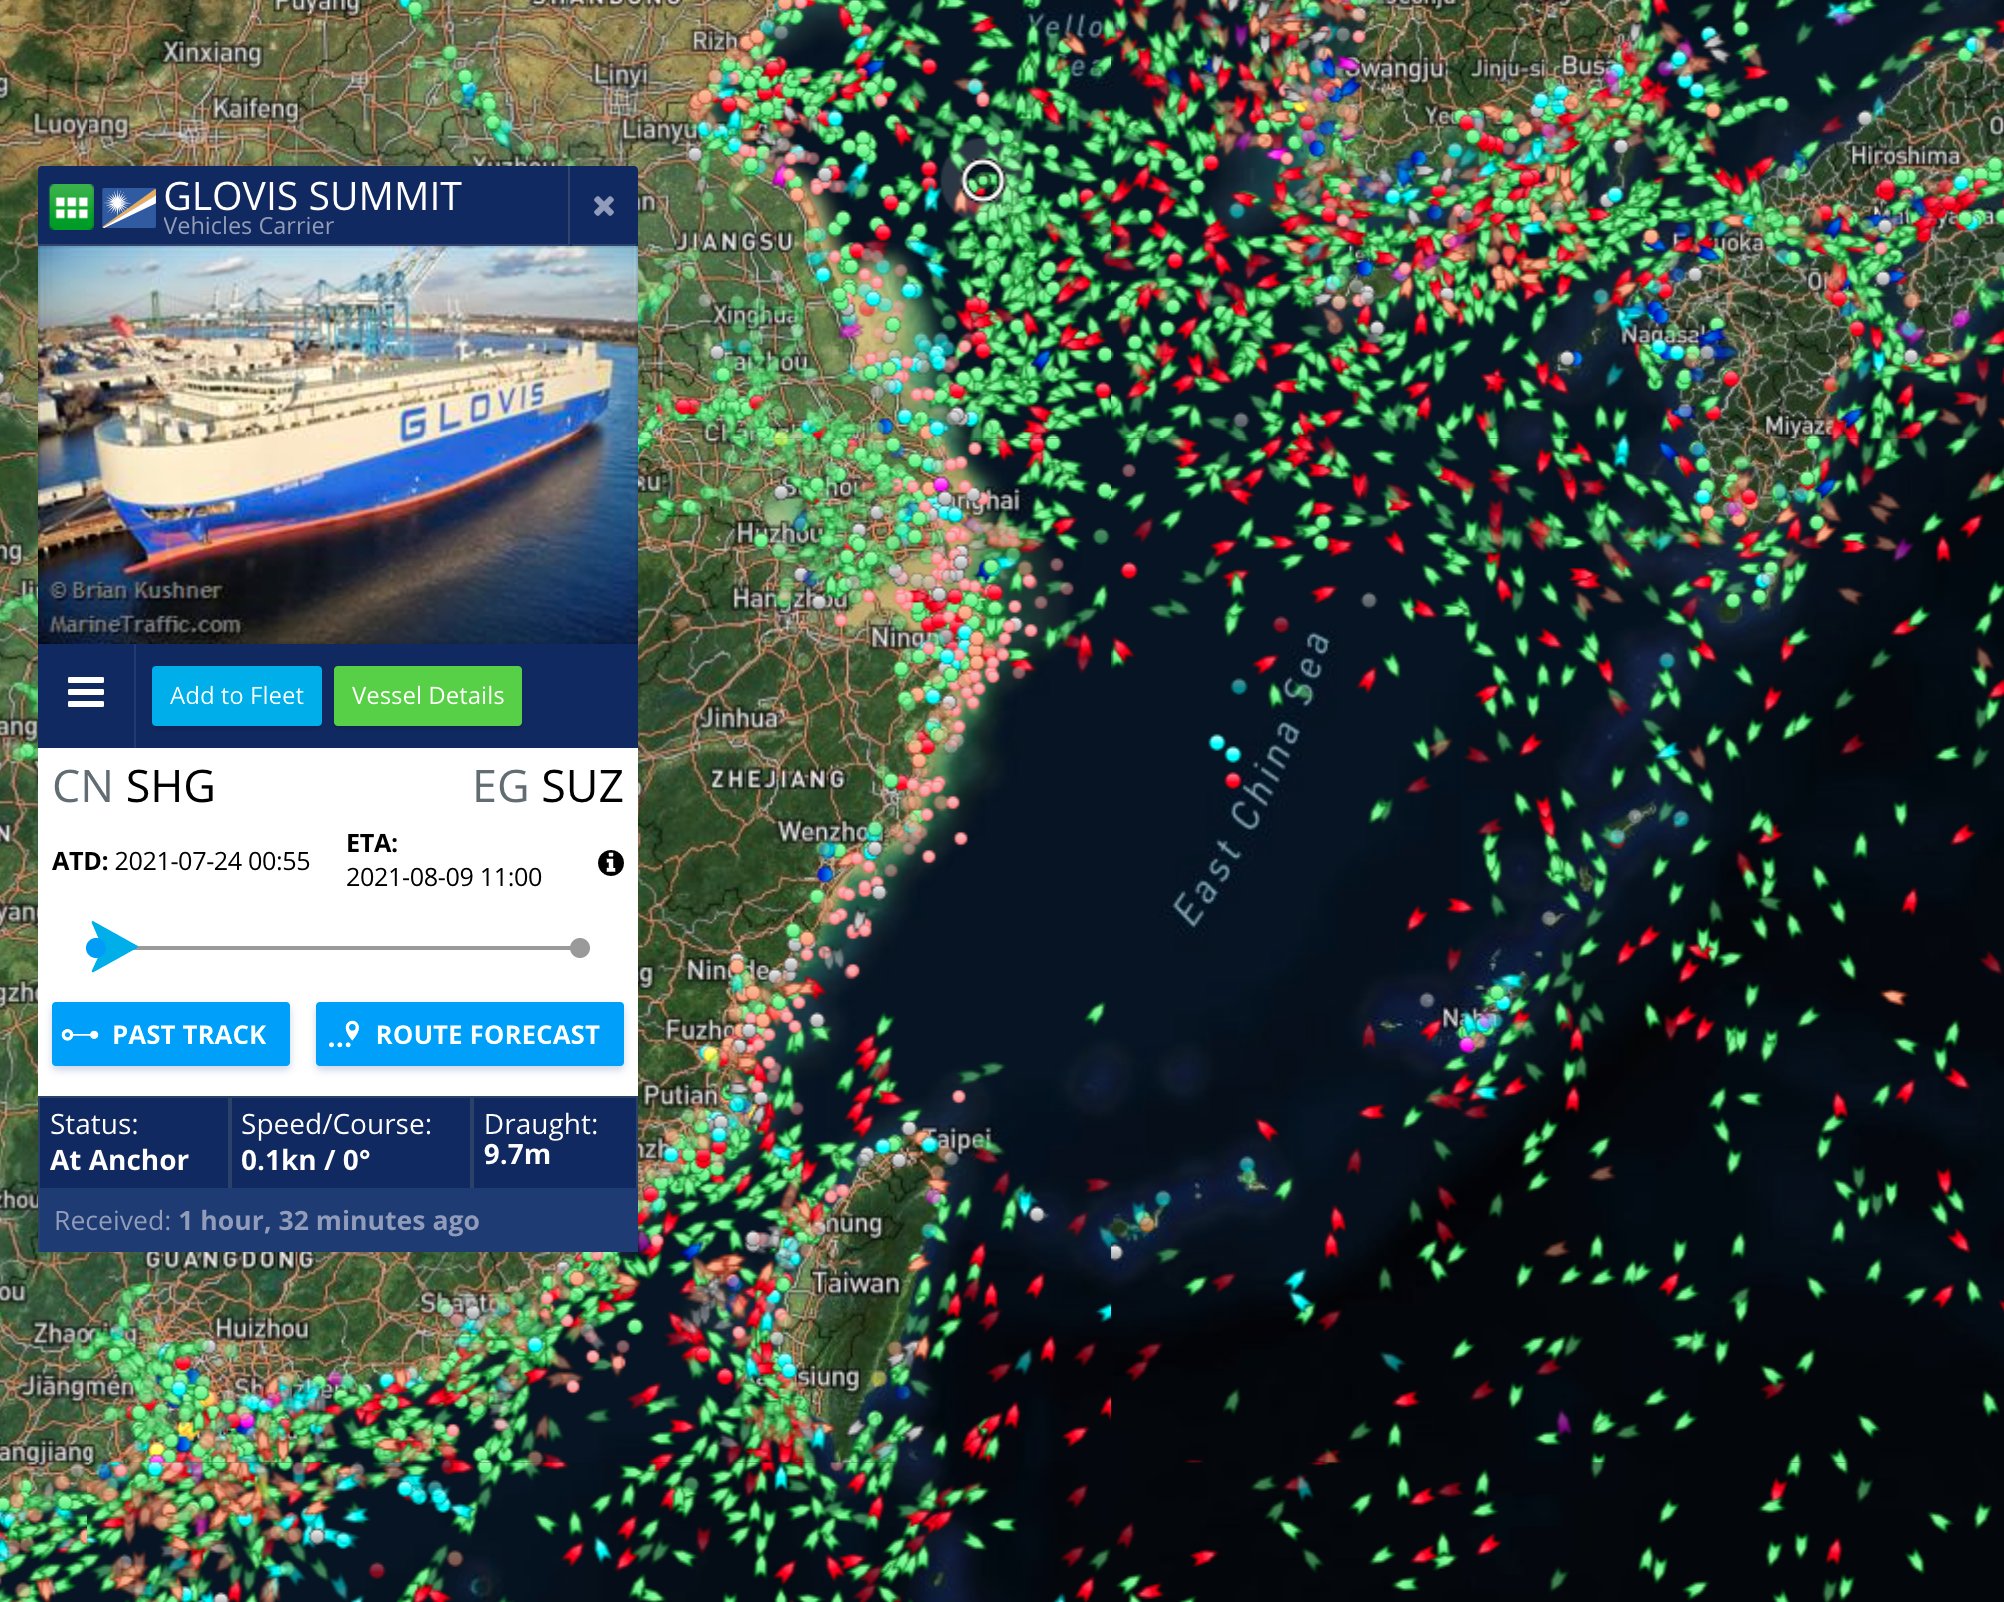Click the Xinxiang city label

point(211,52)
